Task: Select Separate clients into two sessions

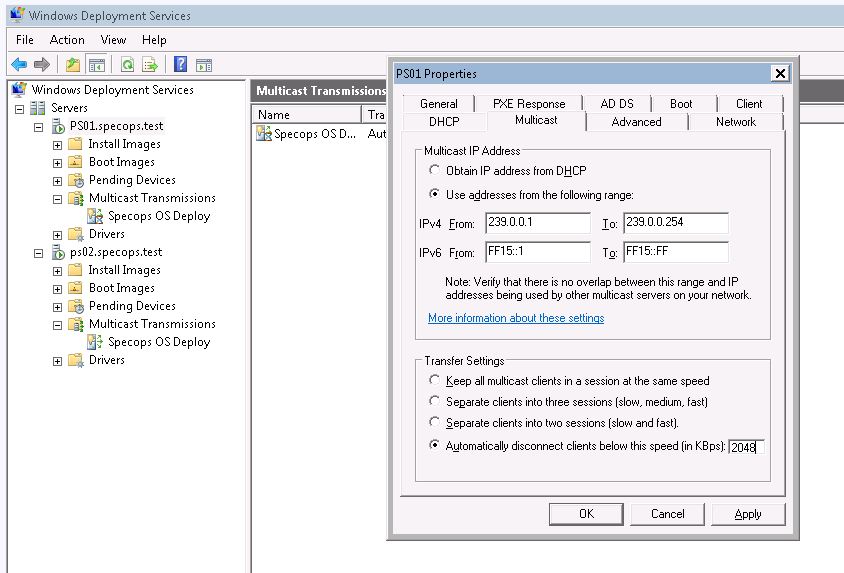Action: click(x=434, y=422)
